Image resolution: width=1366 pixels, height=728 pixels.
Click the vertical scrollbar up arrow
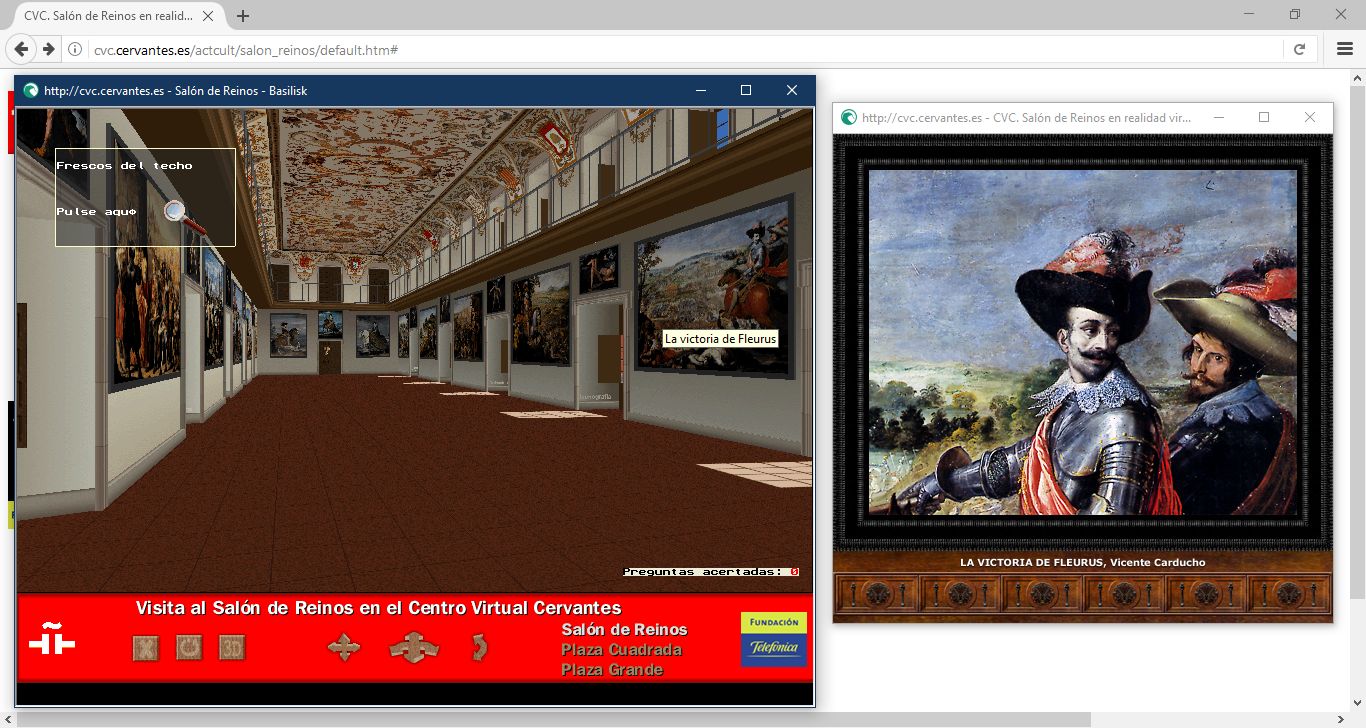click(x=1358, y=77)
